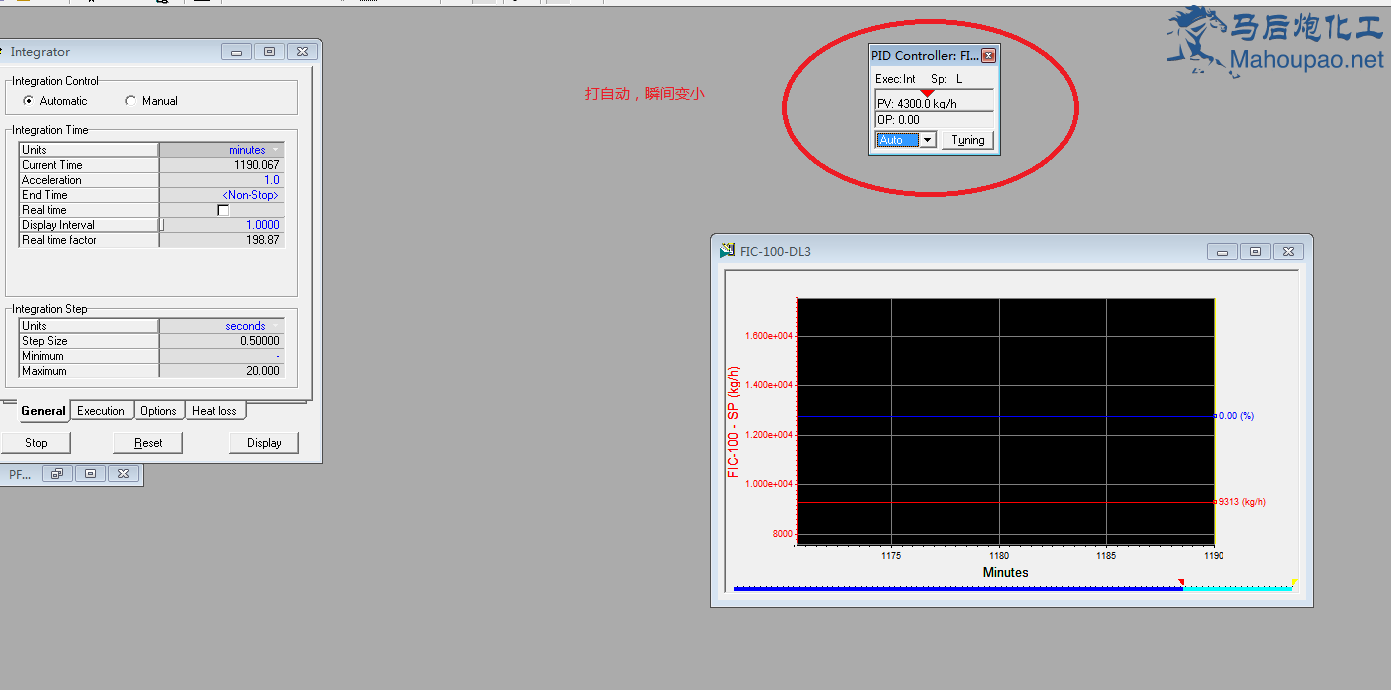Maximize the FIC-100-DL3 chart window

pos(1255,252)
